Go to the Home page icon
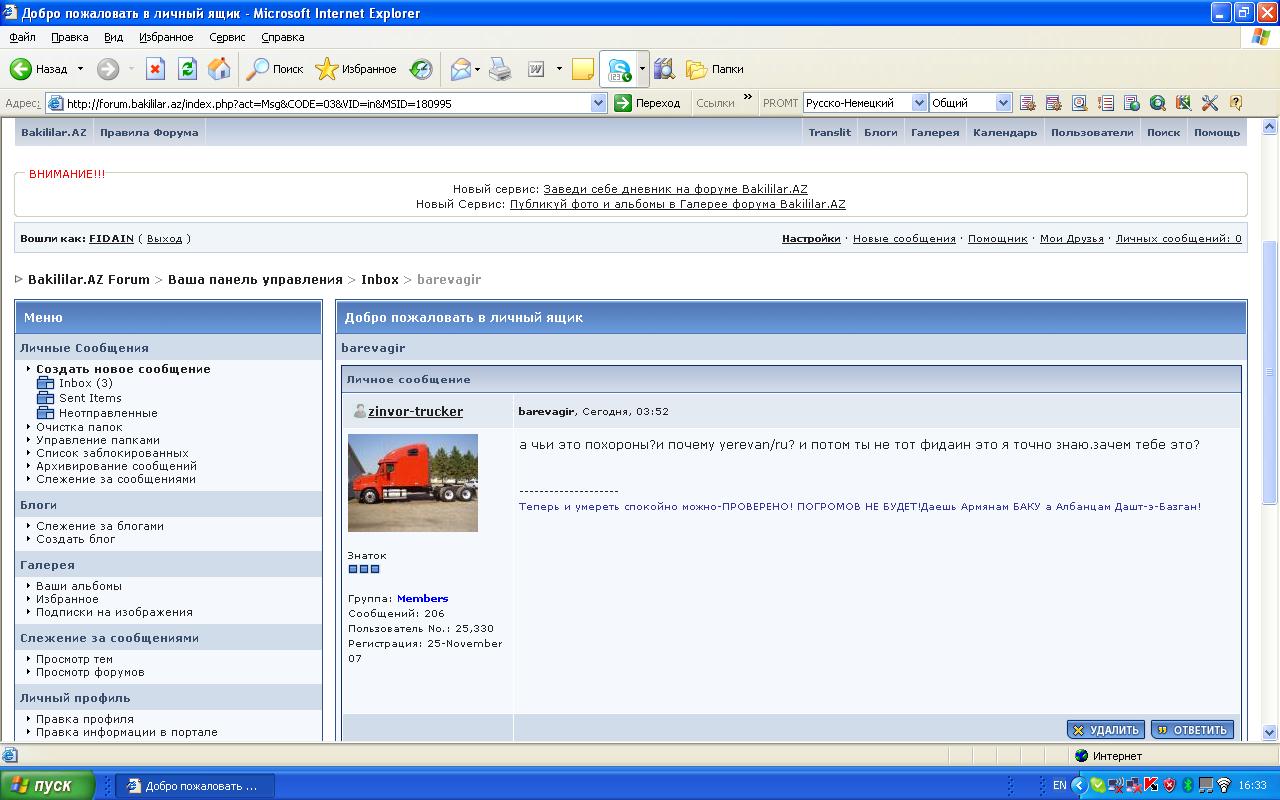 click(219, 69)
